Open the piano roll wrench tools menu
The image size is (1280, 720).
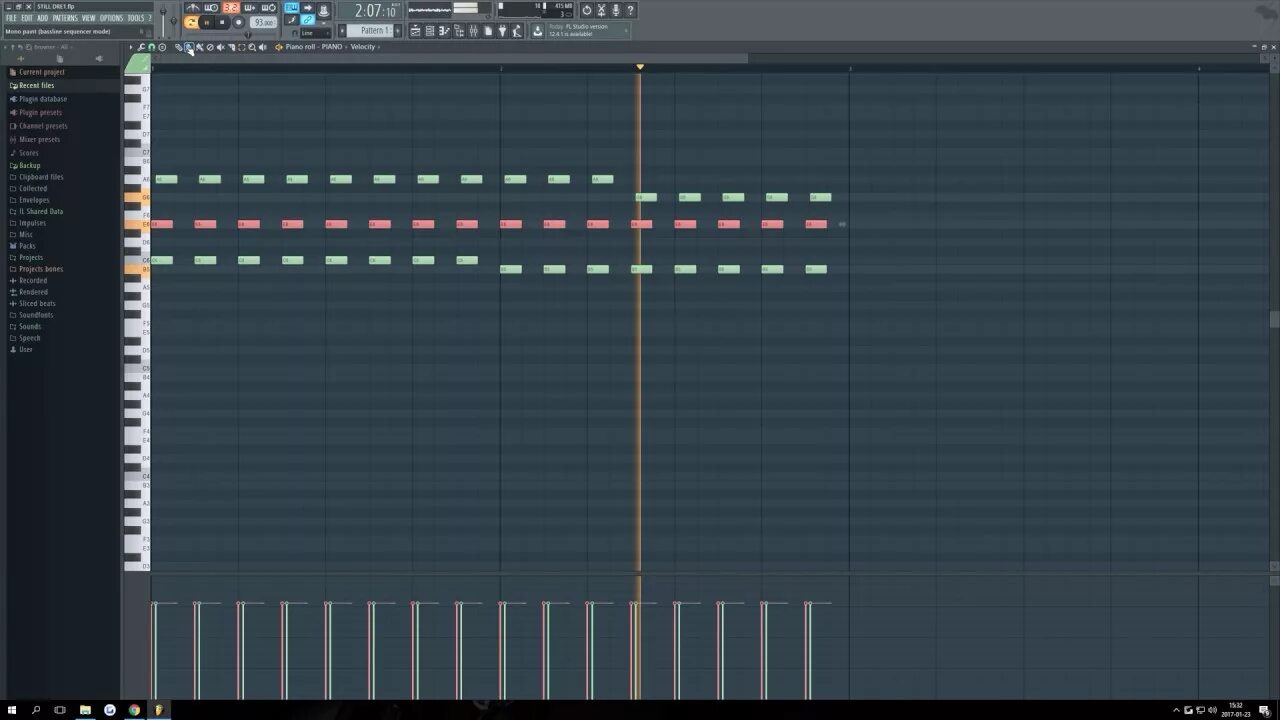141,47
